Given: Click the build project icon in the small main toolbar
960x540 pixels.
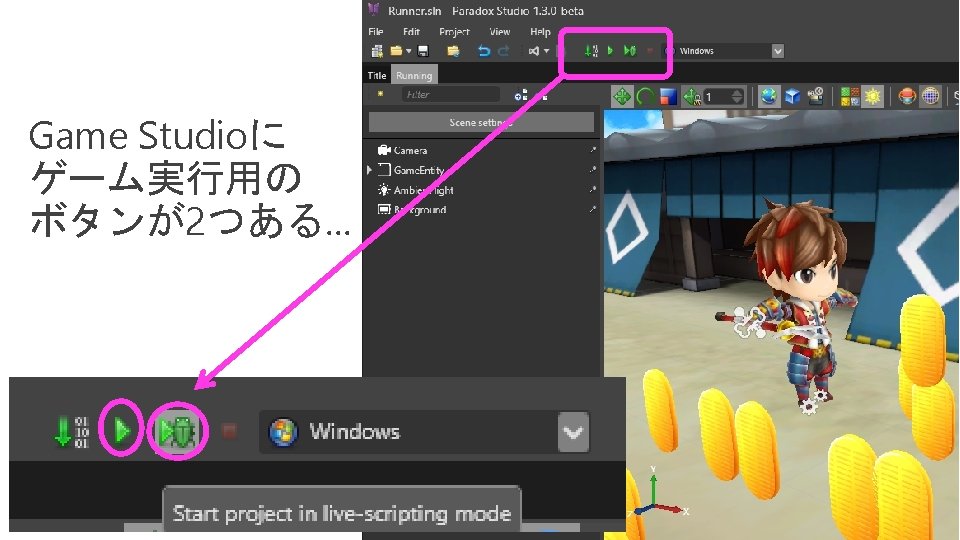Looking at the screenshot, I should pyautogui.click(x=590, y=51).
